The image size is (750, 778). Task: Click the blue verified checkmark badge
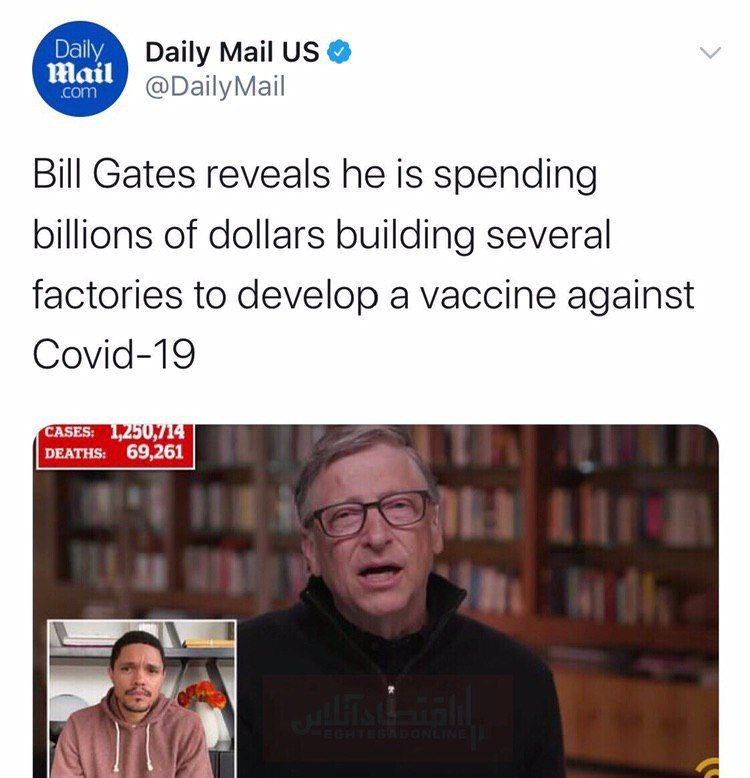pyautogui.click(x=340, y=52)
